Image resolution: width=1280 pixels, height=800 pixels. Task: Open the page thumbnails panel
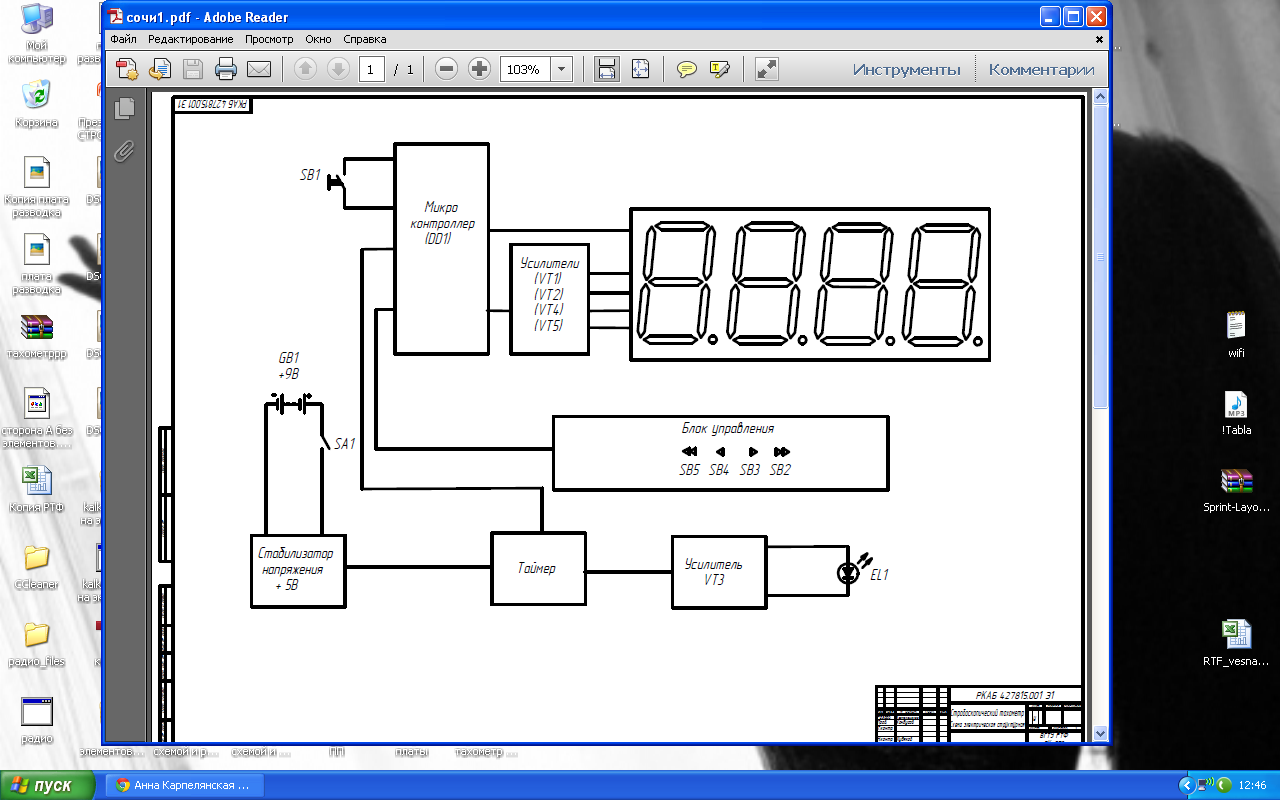point(125,108)
